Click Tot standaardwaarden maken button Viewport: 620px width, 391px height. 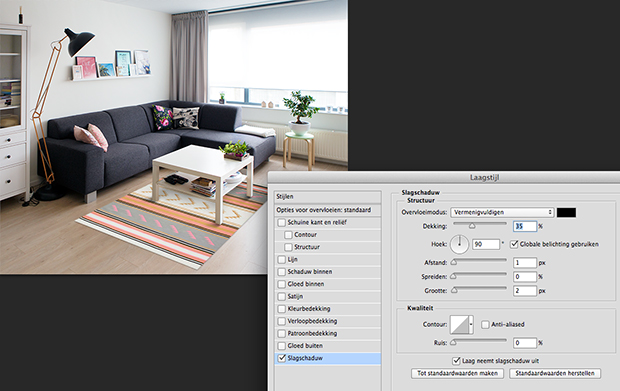point(457,373)
